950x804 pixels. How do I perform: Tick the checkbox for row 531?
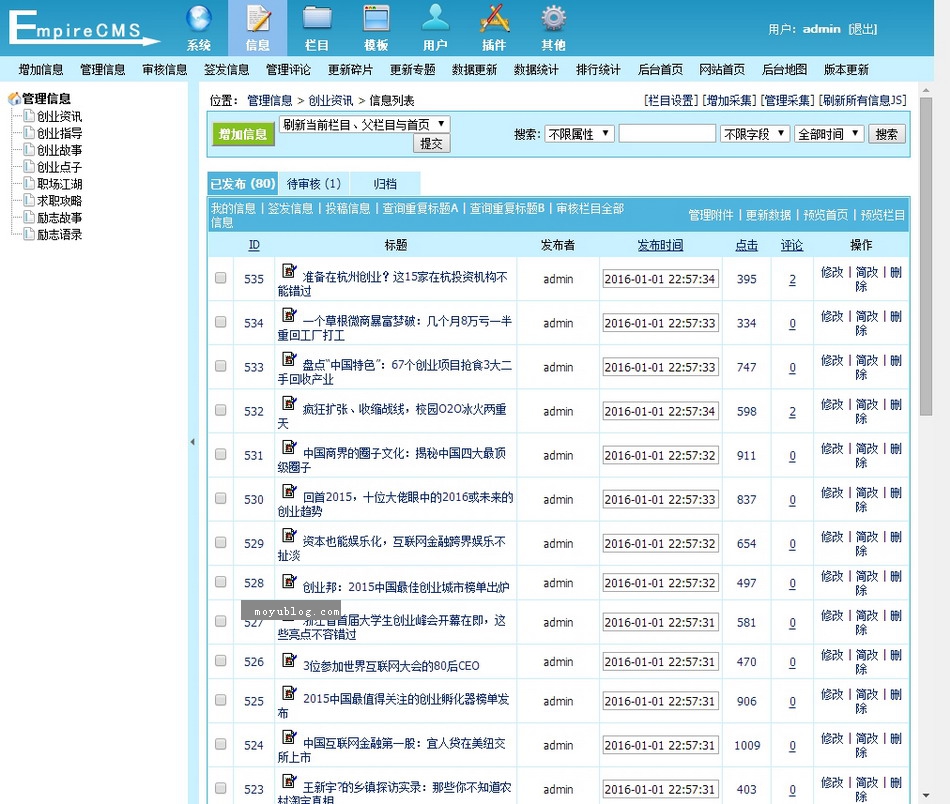[221, 454]
